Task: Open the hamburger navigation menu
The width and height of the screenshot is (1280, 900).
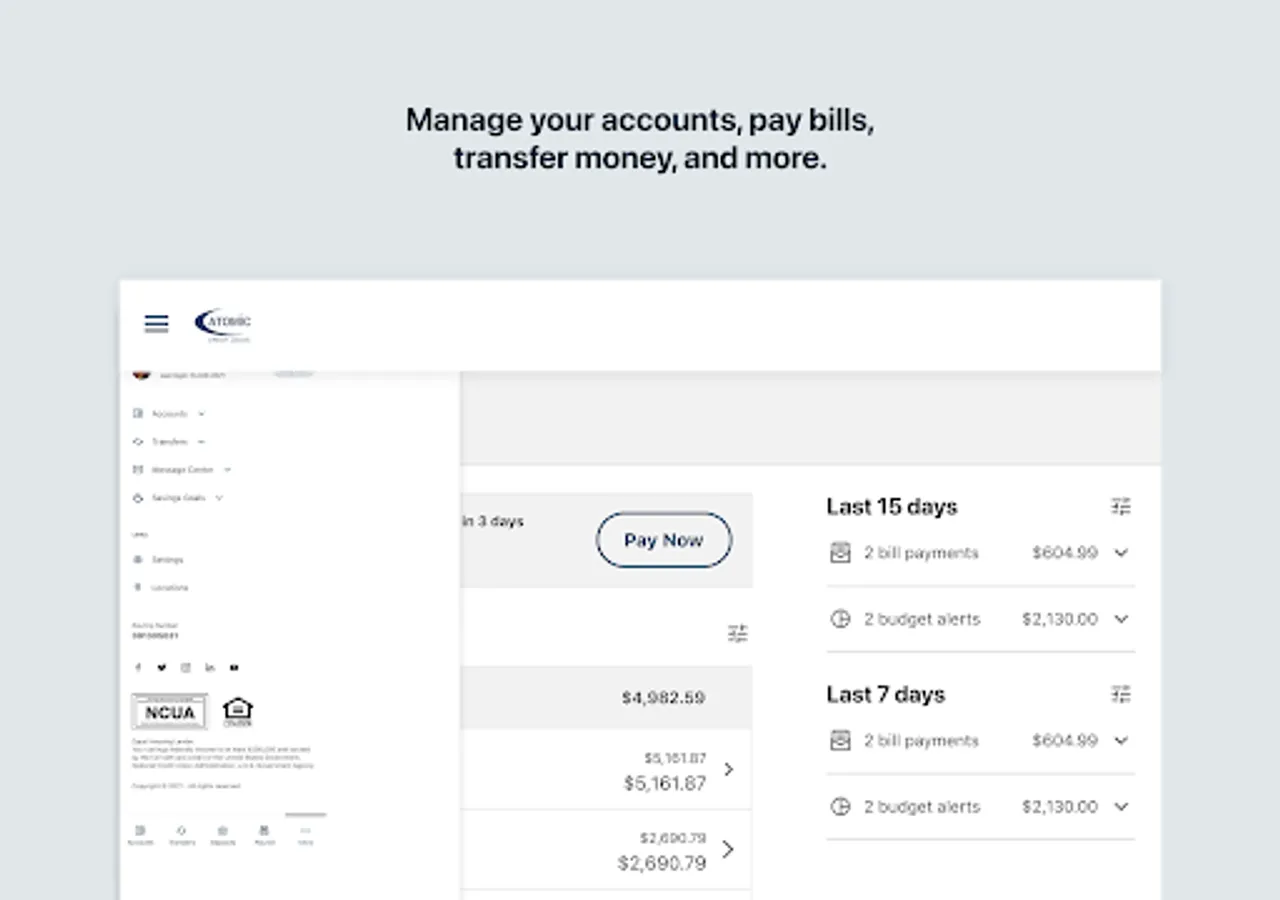Action: [x=156, y=322]
